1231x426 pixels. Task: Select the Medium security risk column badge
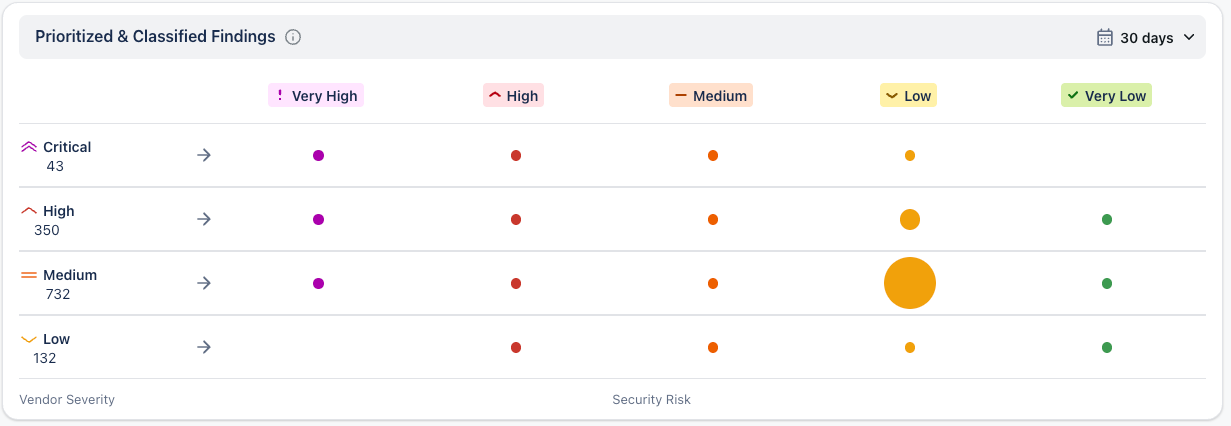pos(711,96)
